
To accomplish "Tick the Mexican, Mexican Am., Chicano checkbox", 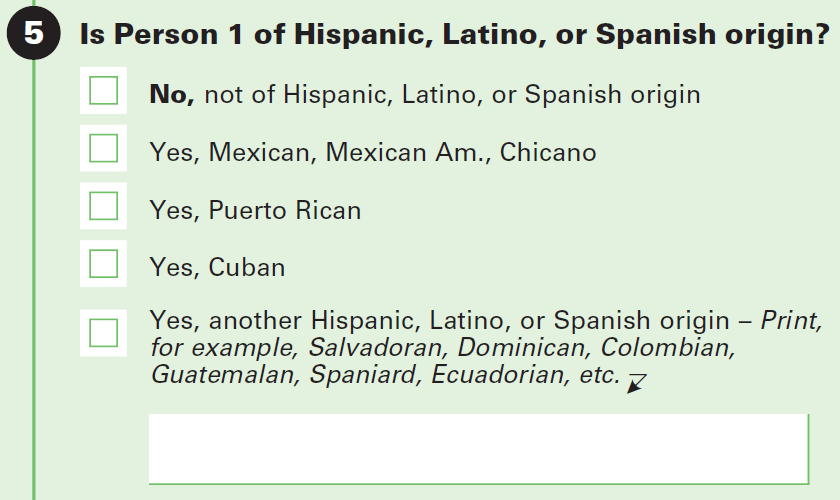I will [x=104, y=149].
